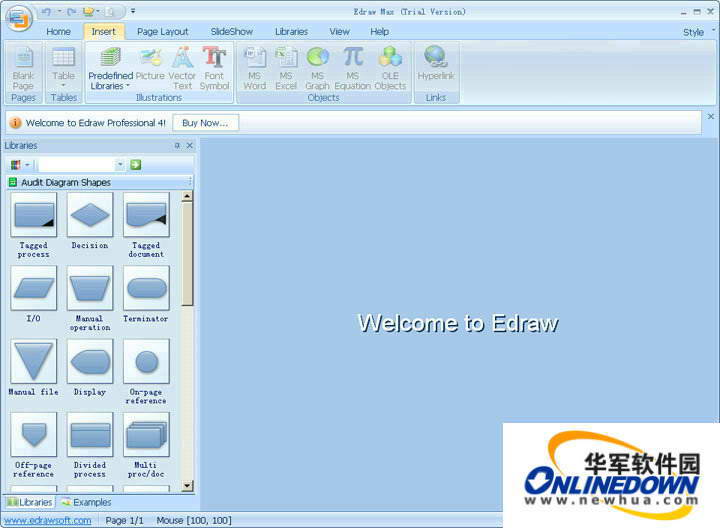This screenshot has width=720, height=528.
Task: Open the Quick Access toolbar customize arrow
Action: click(x=133, y=12)
